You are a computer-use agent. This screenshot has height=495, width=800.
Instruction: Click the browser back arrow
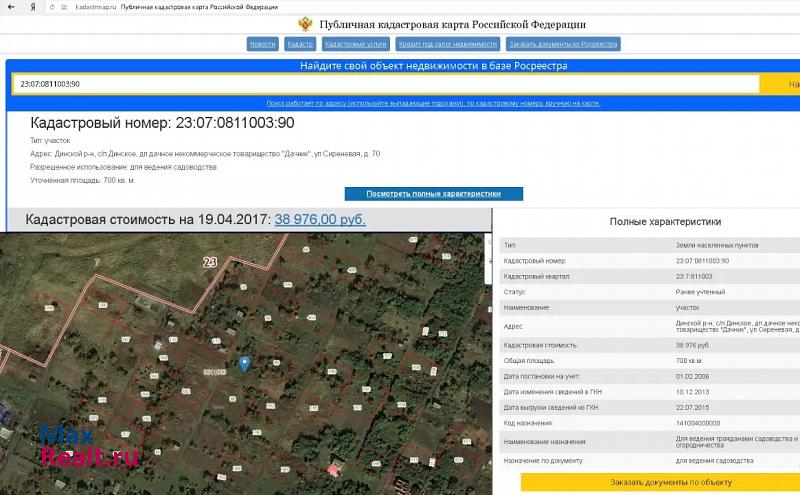point(11,6)
